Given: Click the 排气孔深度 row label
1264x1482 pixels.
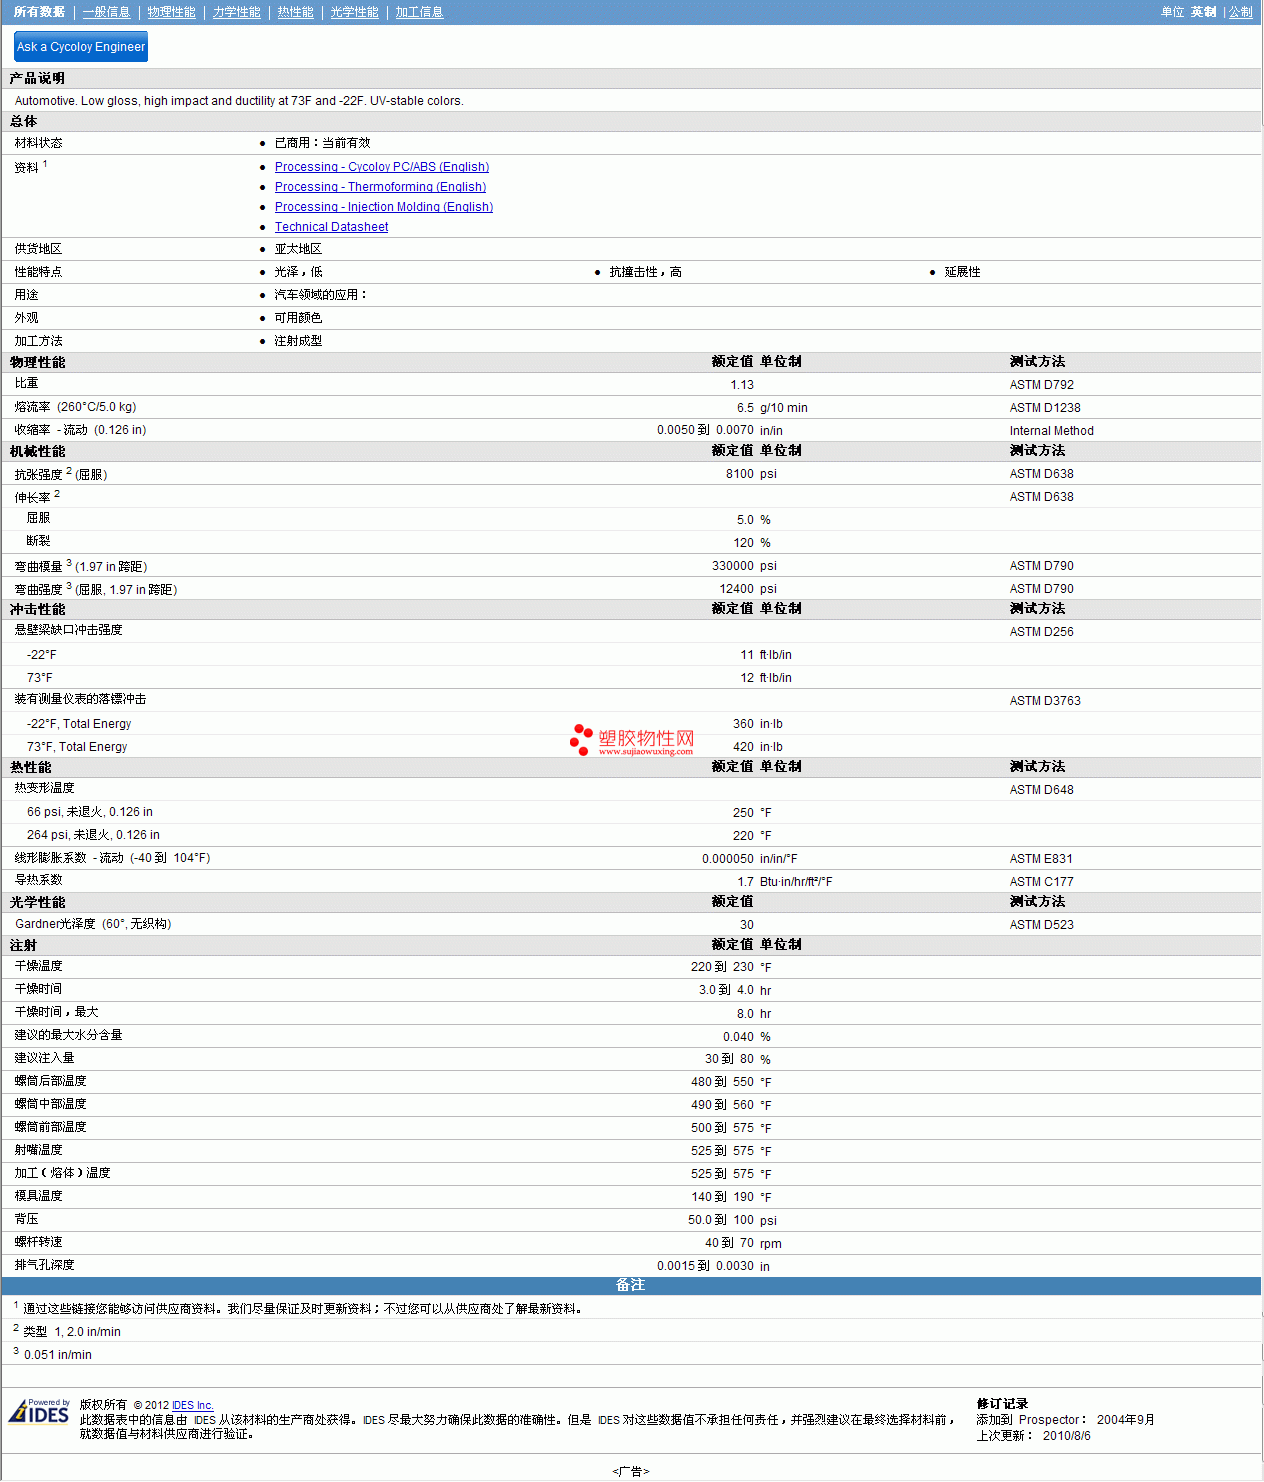Looking at the screenshot, I should pyautogui.click(x=44, y=1265).
